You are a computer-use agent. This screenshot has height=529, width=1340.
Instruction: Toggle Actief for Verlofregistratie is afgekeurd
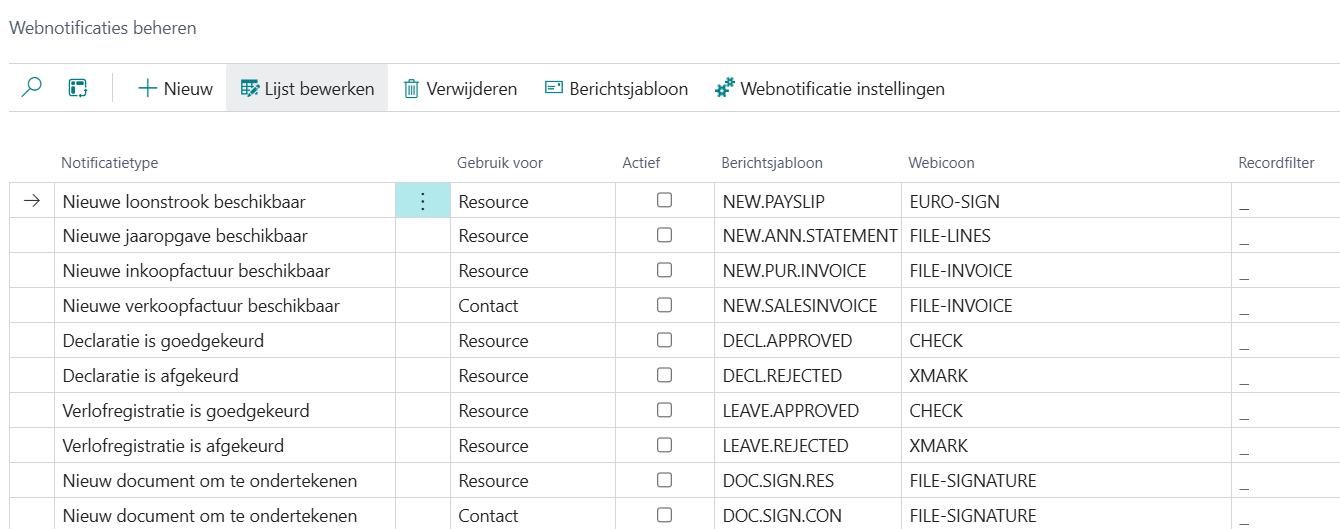click(664, 445)
